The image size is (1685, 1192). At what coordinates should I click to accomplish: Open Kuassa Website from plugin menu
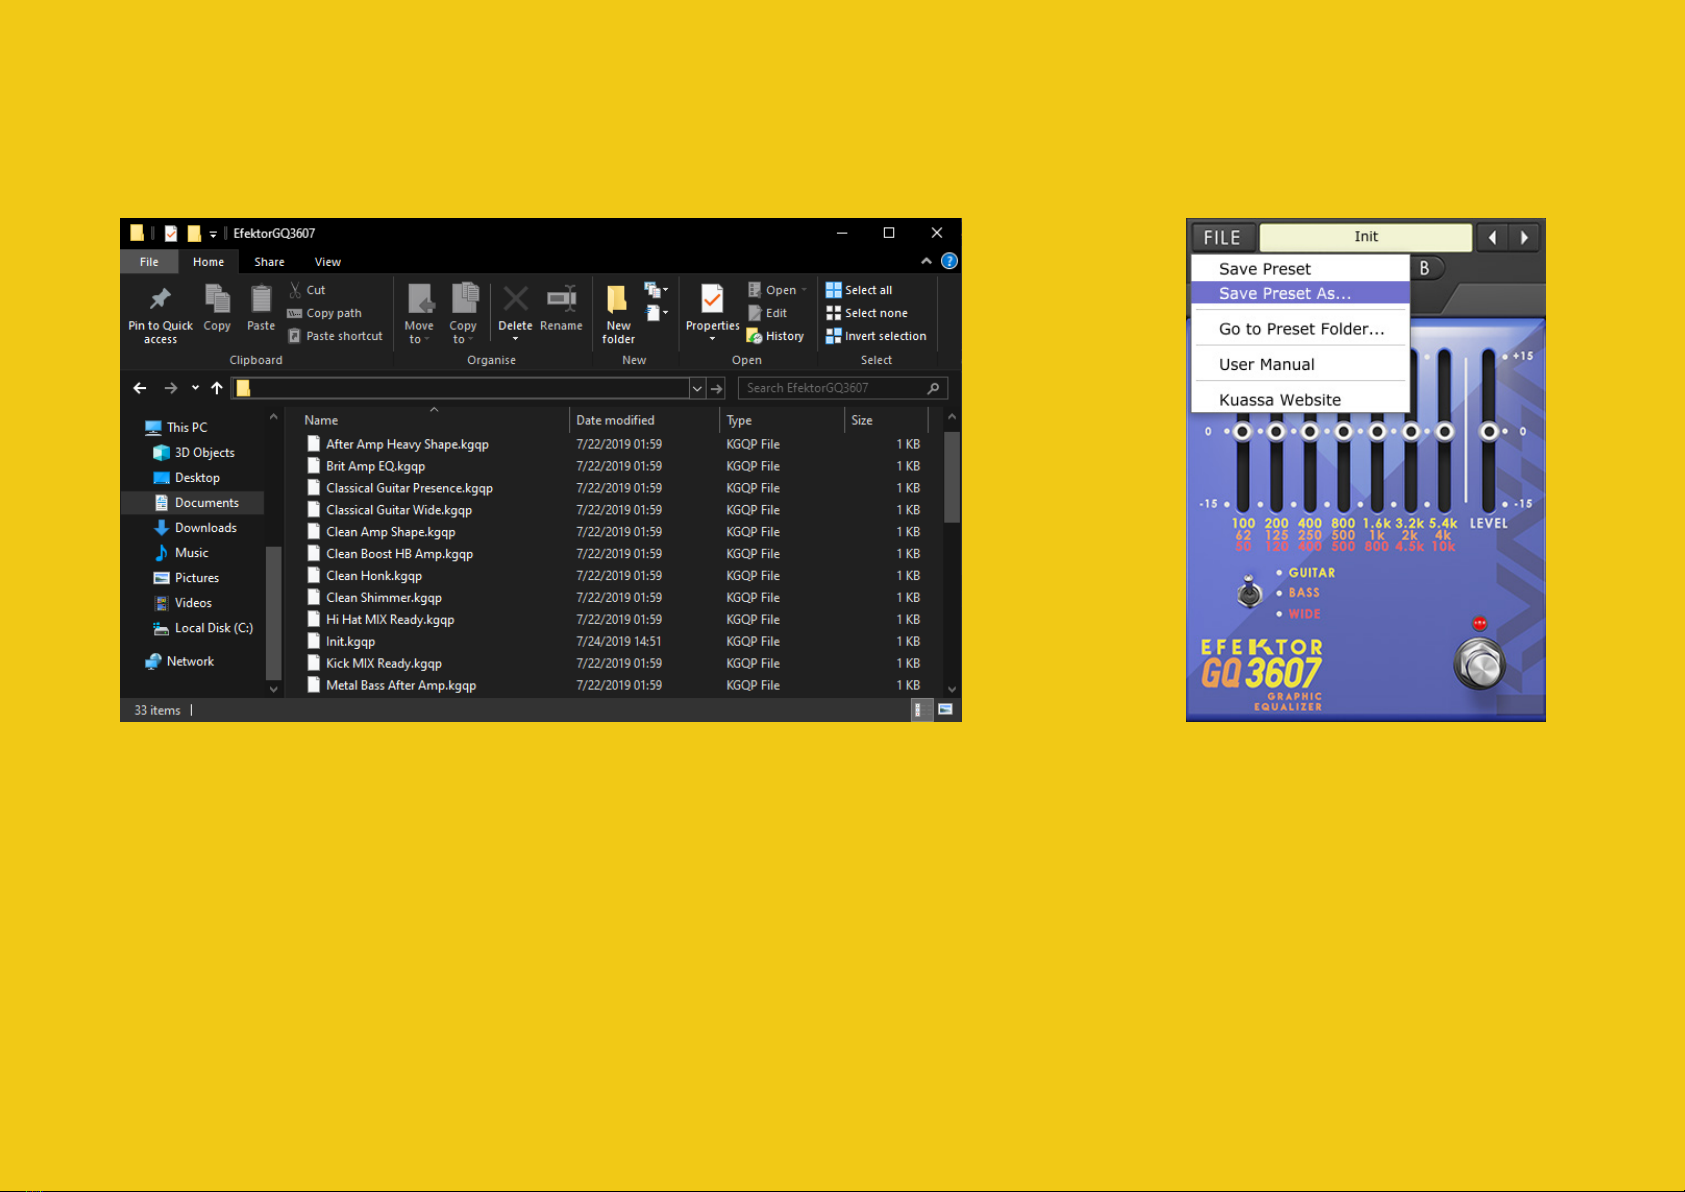[1300, 400]
